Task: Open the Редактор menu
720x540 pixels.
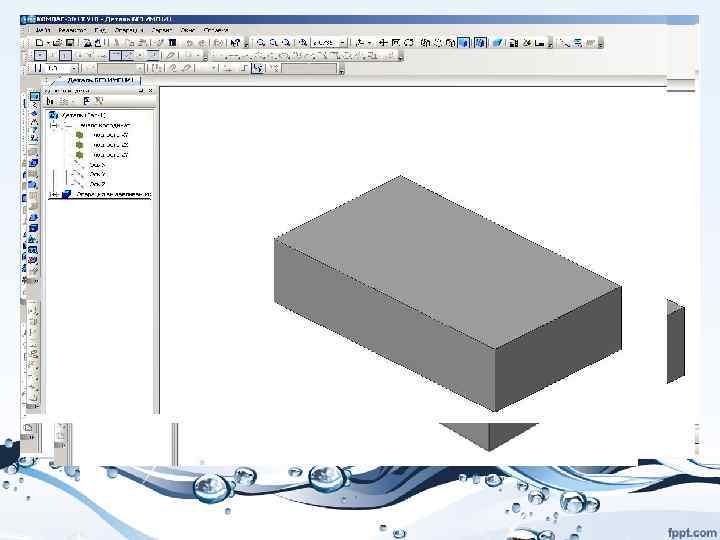Action: click(72, 30)
